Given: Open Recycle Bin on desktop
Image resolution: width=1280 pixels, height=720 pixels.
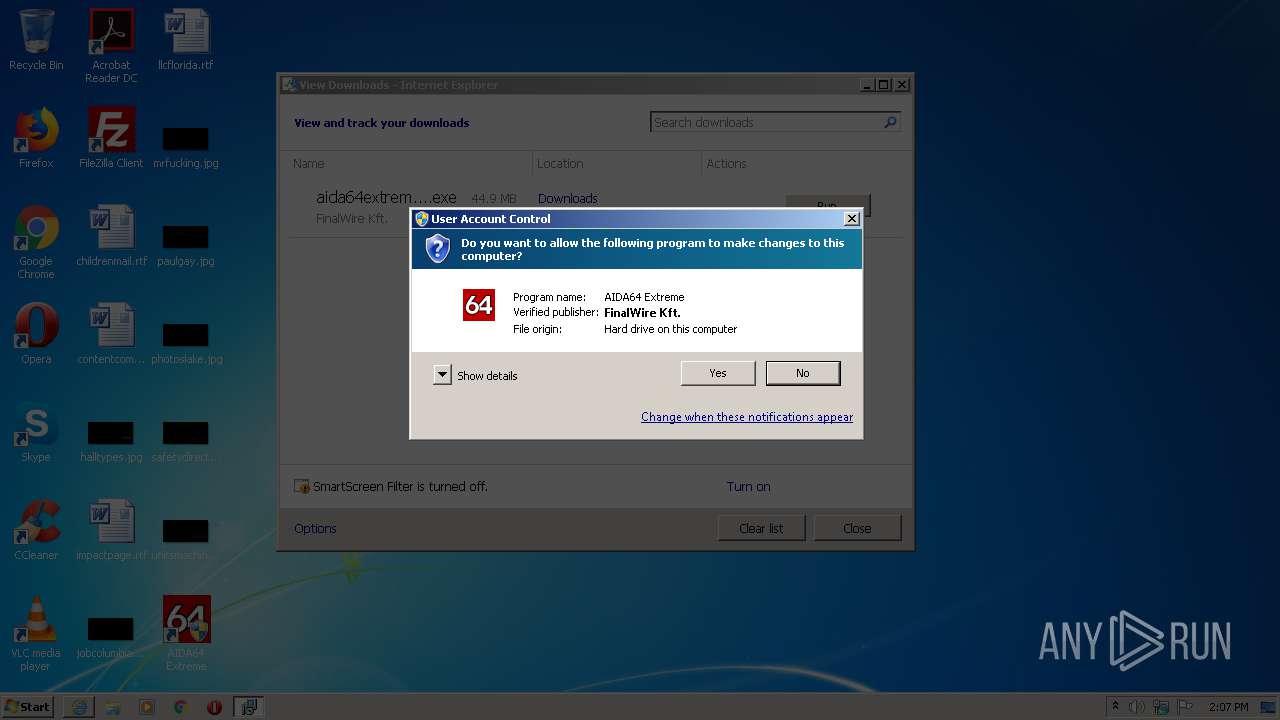Looking at the screenshot, I should (36, 40).
